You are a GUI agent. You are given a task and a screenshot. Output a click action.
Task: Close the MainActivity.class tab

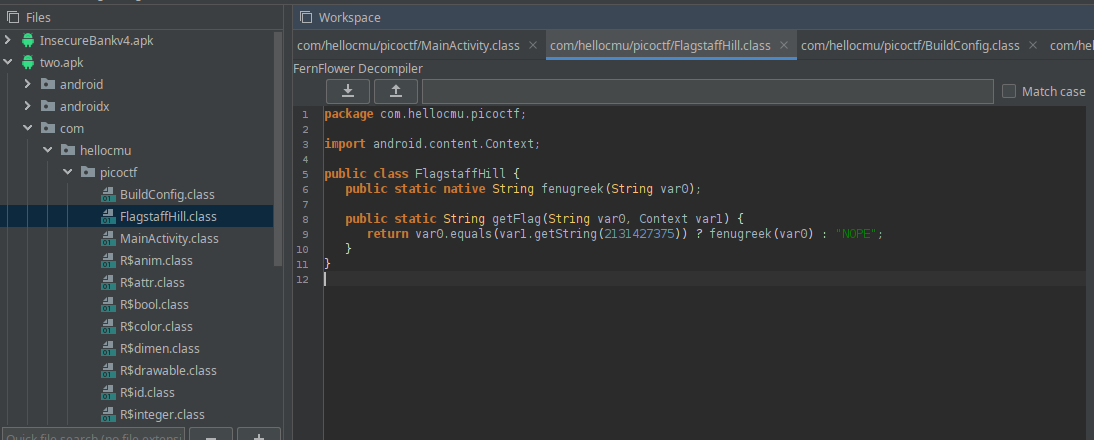pyautogui.click(x=533, y=45)
